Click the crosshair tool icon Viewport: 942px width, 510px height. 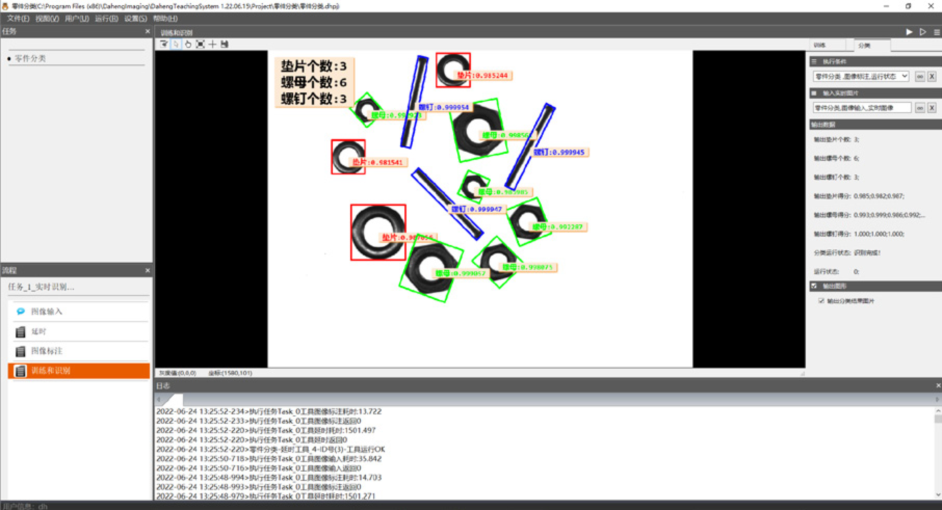[x=213, y=44]
